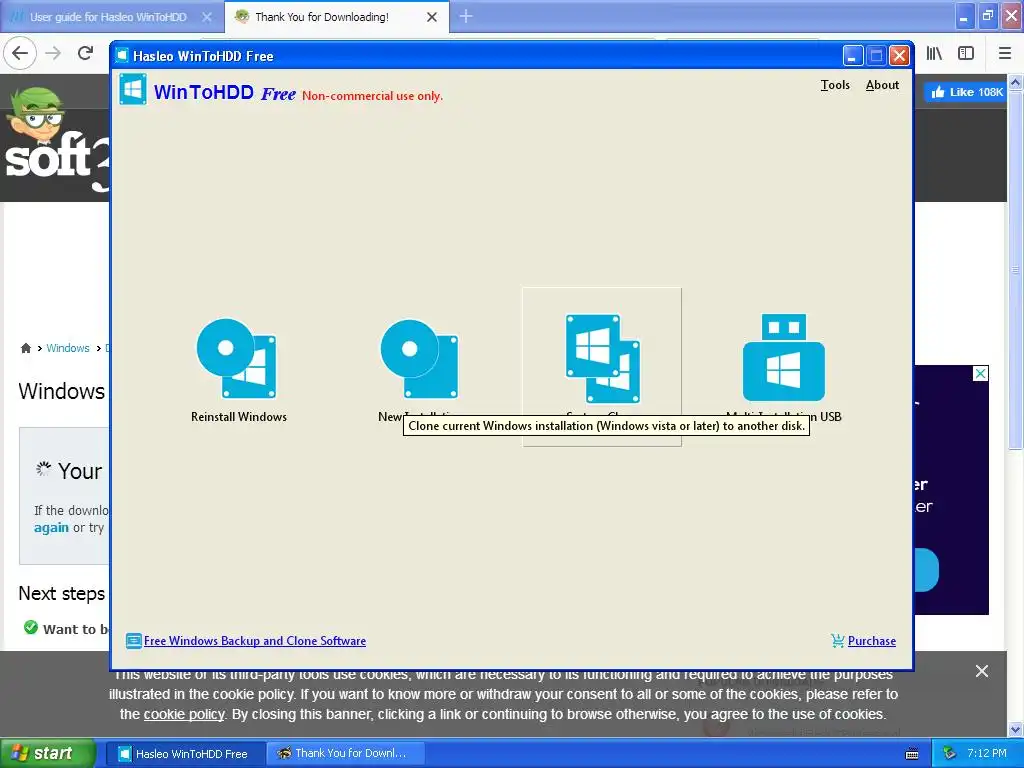This screenshot has width=1024, height=768.
Task: Click the Purchase link
Action: click(x=871, y=641)
